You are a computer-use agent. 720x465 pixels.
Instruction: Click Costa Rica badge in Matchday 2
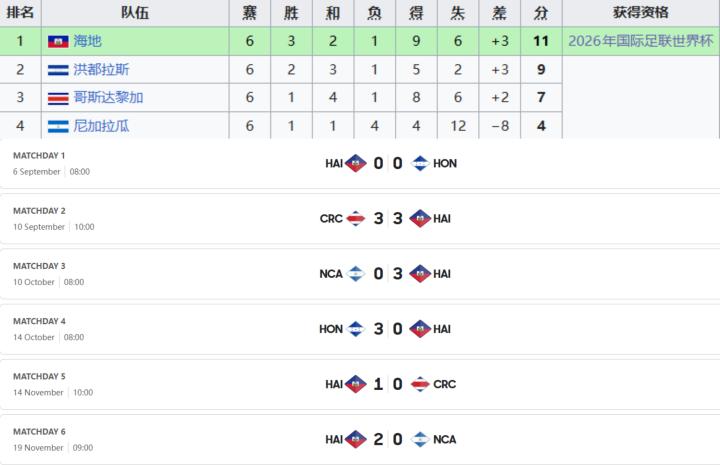(x=355, y=218)
